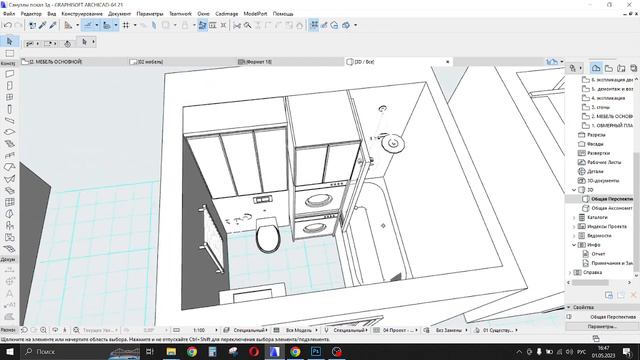The image size is (640, 360).
Task: Select the Door tool in the toolbox
Action: tap(9, 86)
